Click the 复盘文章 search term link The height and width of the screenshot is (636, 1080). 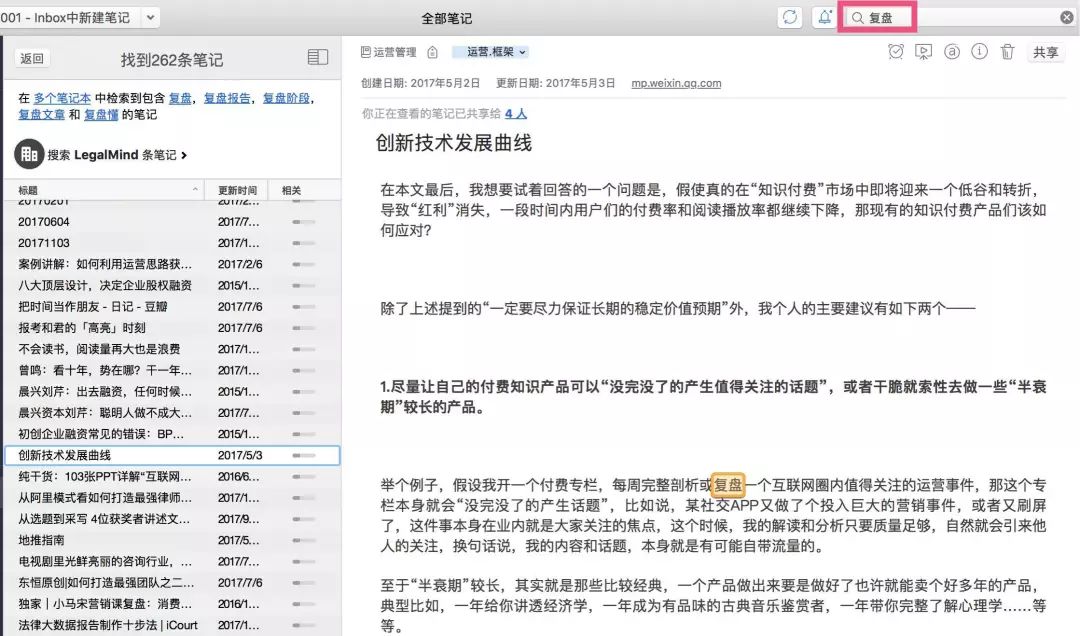(41, 114)
